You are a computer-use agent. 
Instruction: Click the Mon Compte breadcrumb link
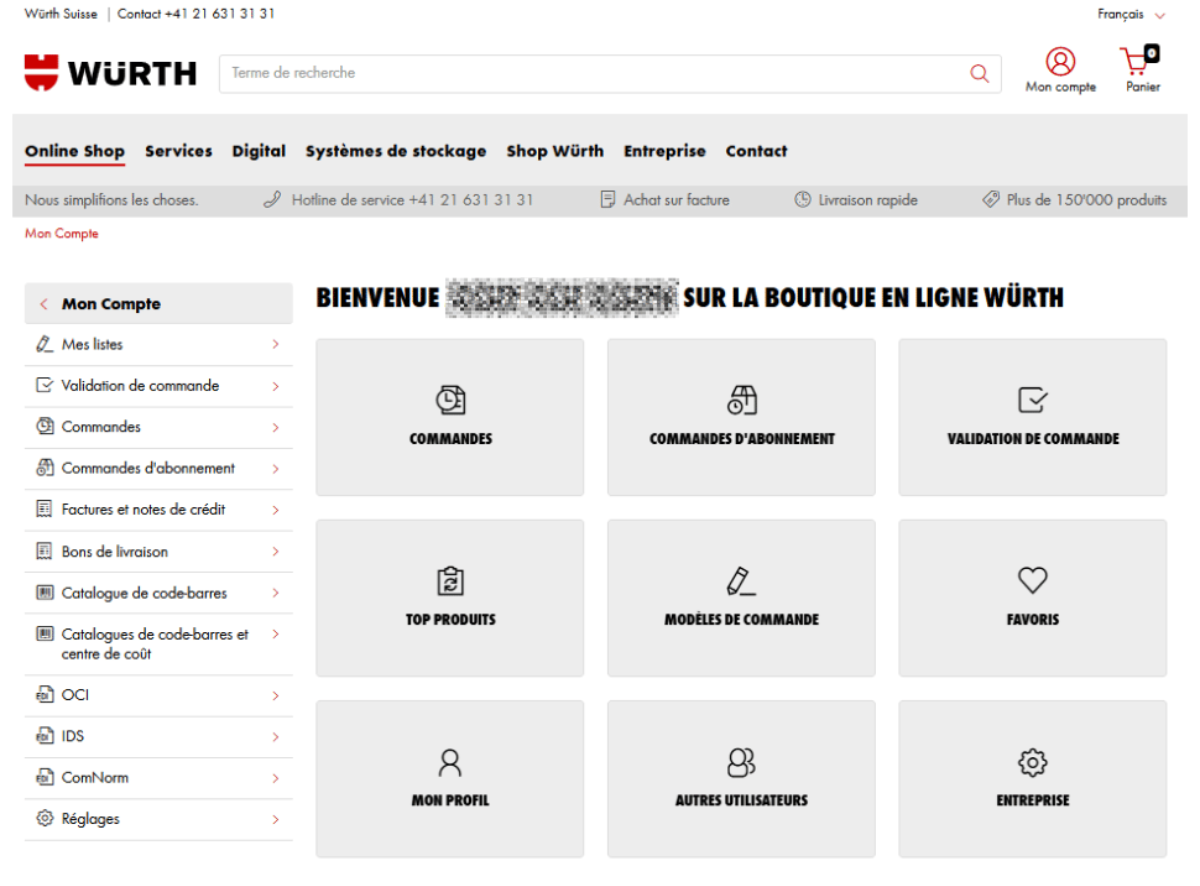coord(62,233)
